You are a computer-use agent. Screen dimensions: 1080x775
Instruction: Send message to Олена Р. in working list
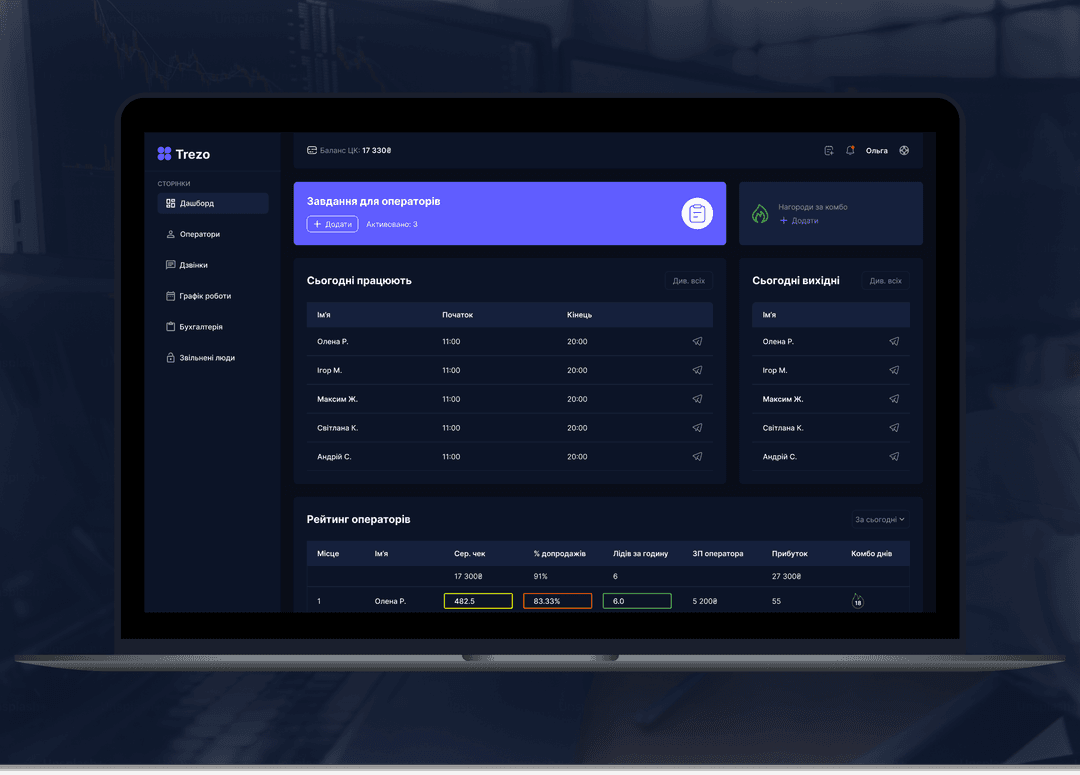click(697, 342)
